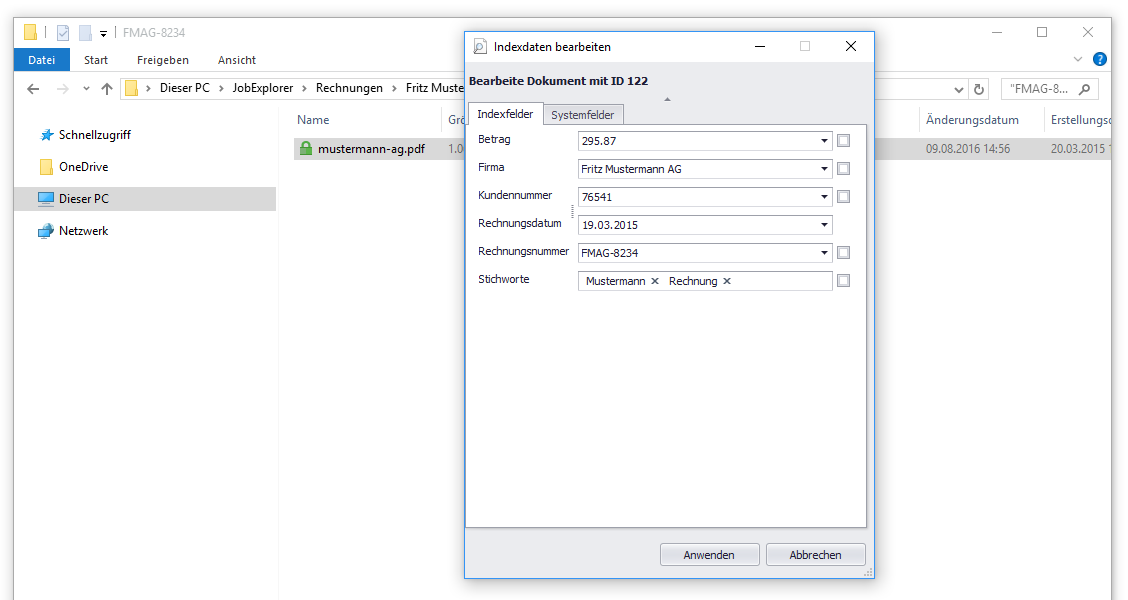This screenshot has width=1128, height=600.
Task: Enable the checkbox next to the Betrag field
Action: [843, 140]
